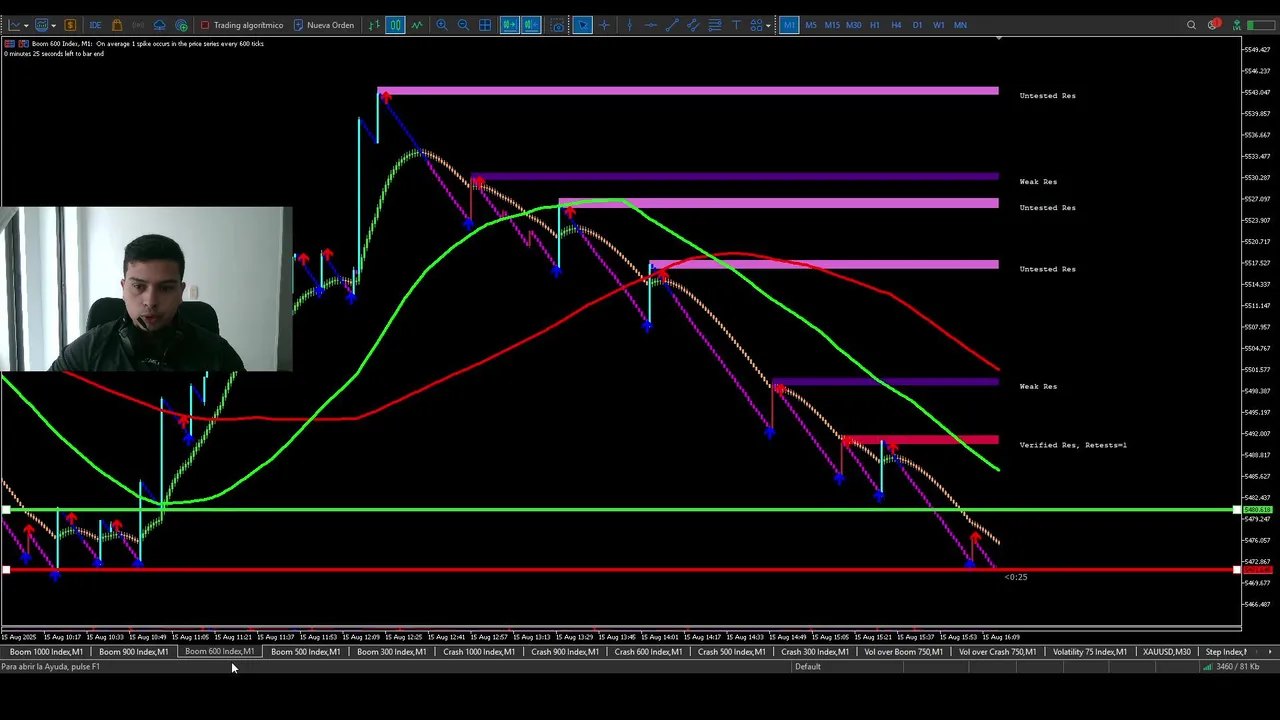
Task: Select the M5 timeframe
Action: point(811,25)
